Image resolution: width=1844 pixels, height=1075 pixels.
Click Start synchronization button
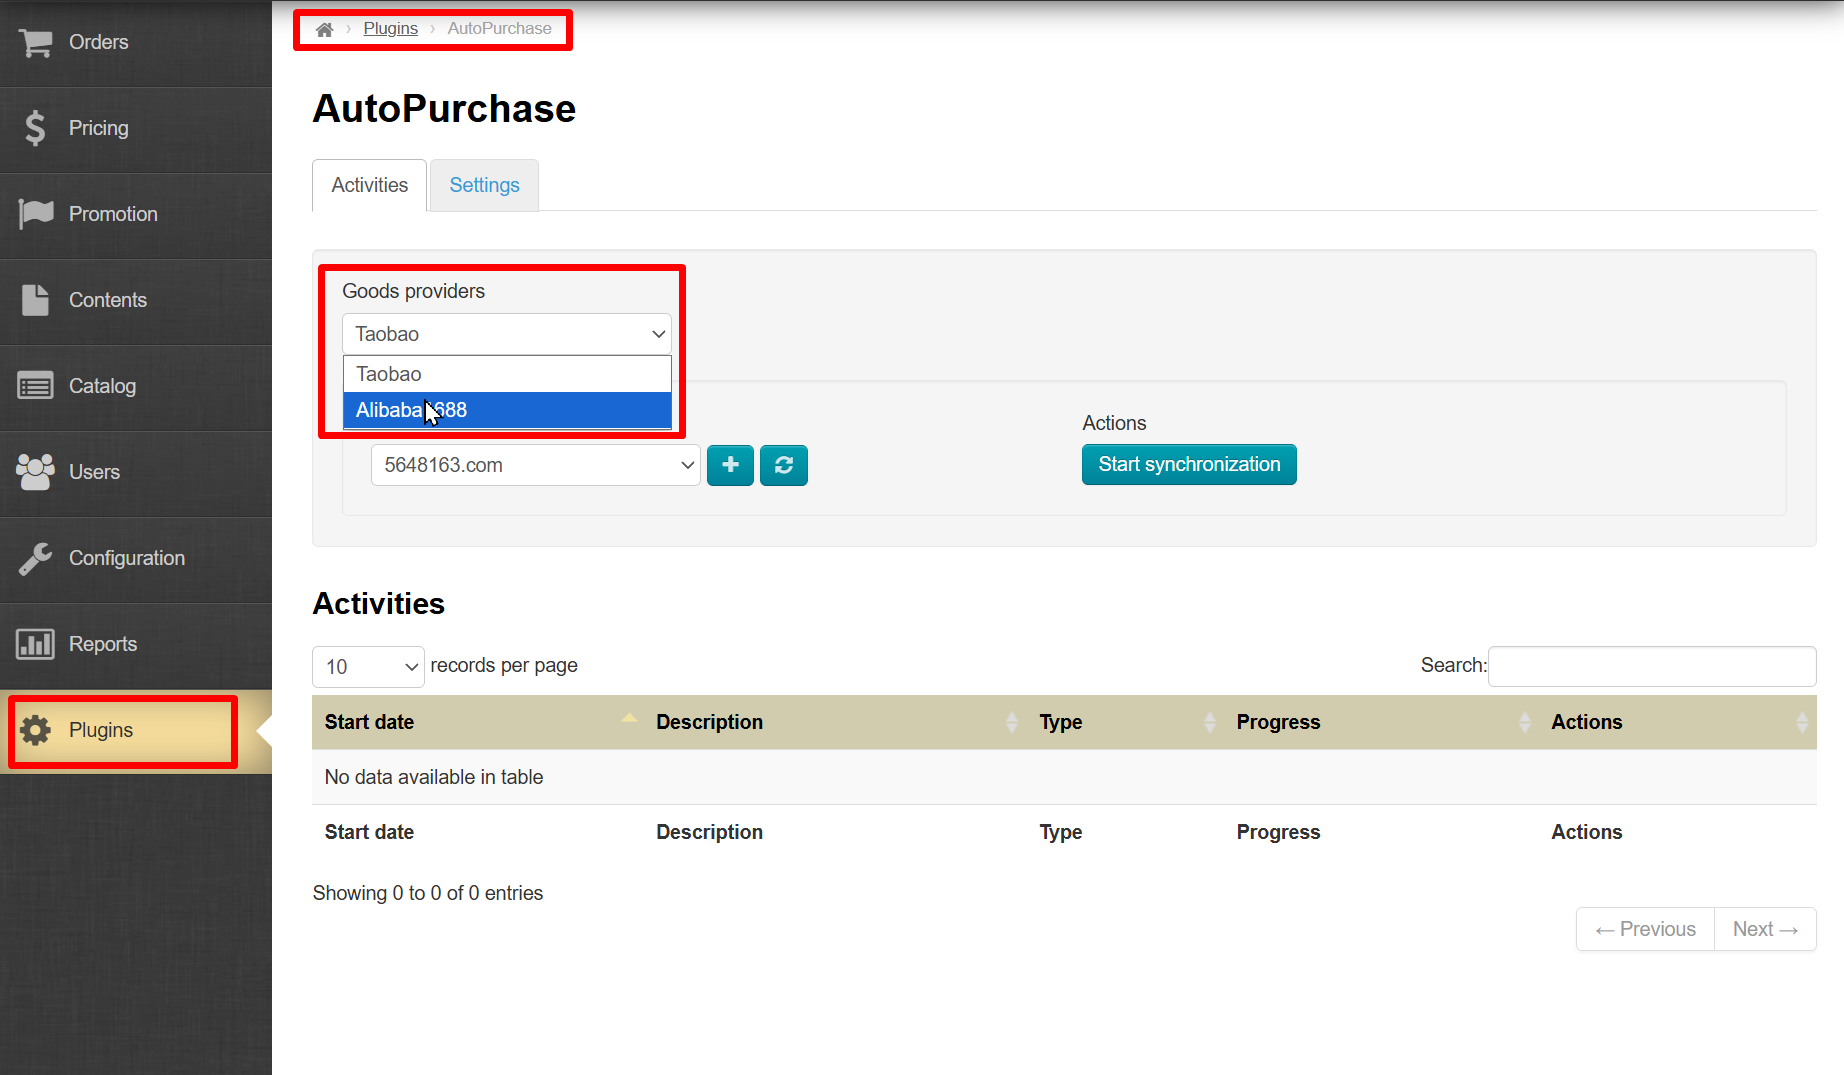click(x=1188, y=464)
